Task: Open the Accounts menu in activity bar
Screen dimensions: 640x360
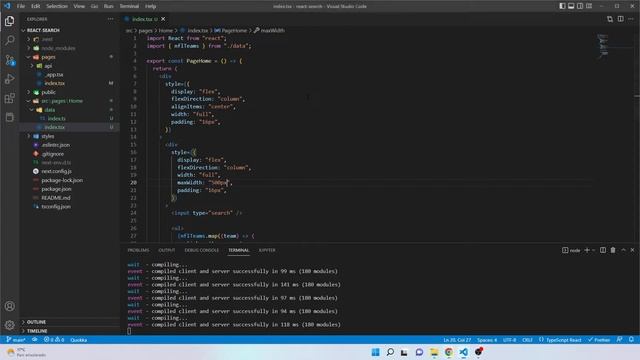Action: click(x=9, y=306)
